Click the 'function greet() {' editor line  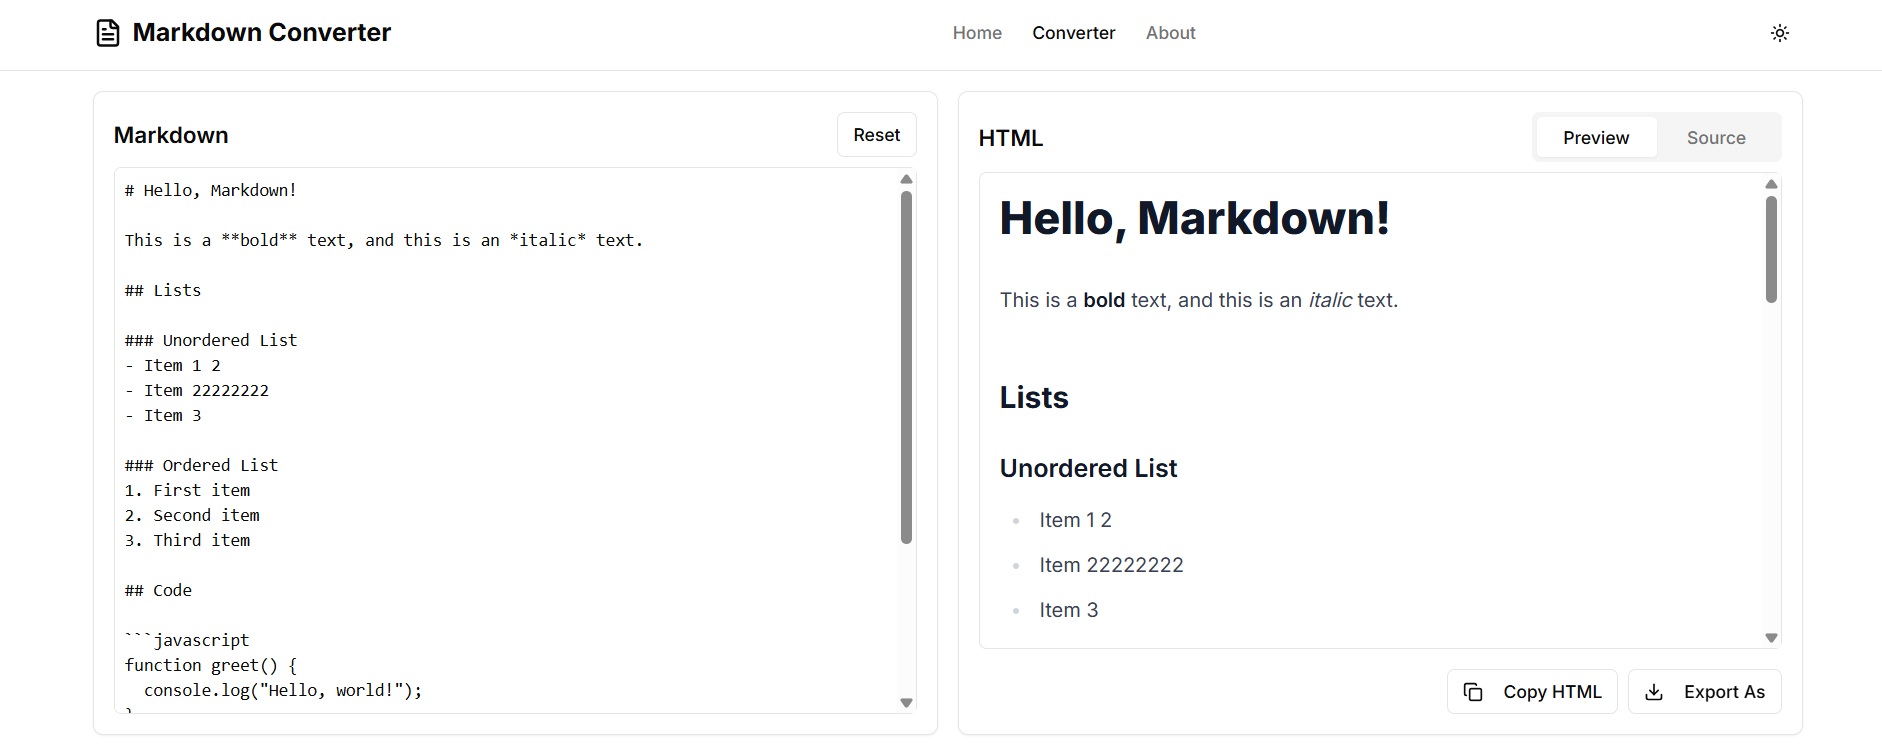click(x=211, y=665)
